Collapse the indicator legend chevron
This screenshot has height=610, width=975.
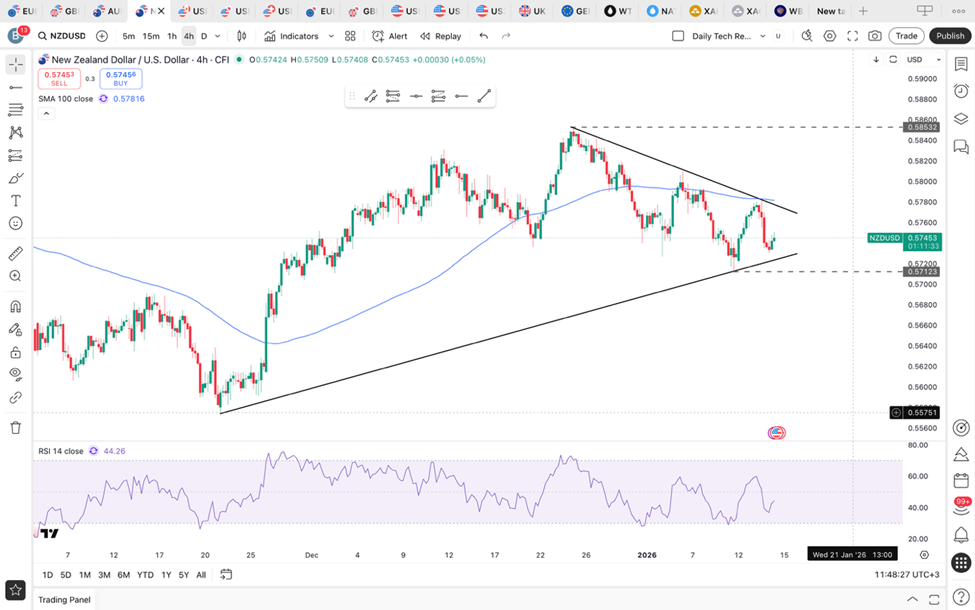click(x=46, y=114)
